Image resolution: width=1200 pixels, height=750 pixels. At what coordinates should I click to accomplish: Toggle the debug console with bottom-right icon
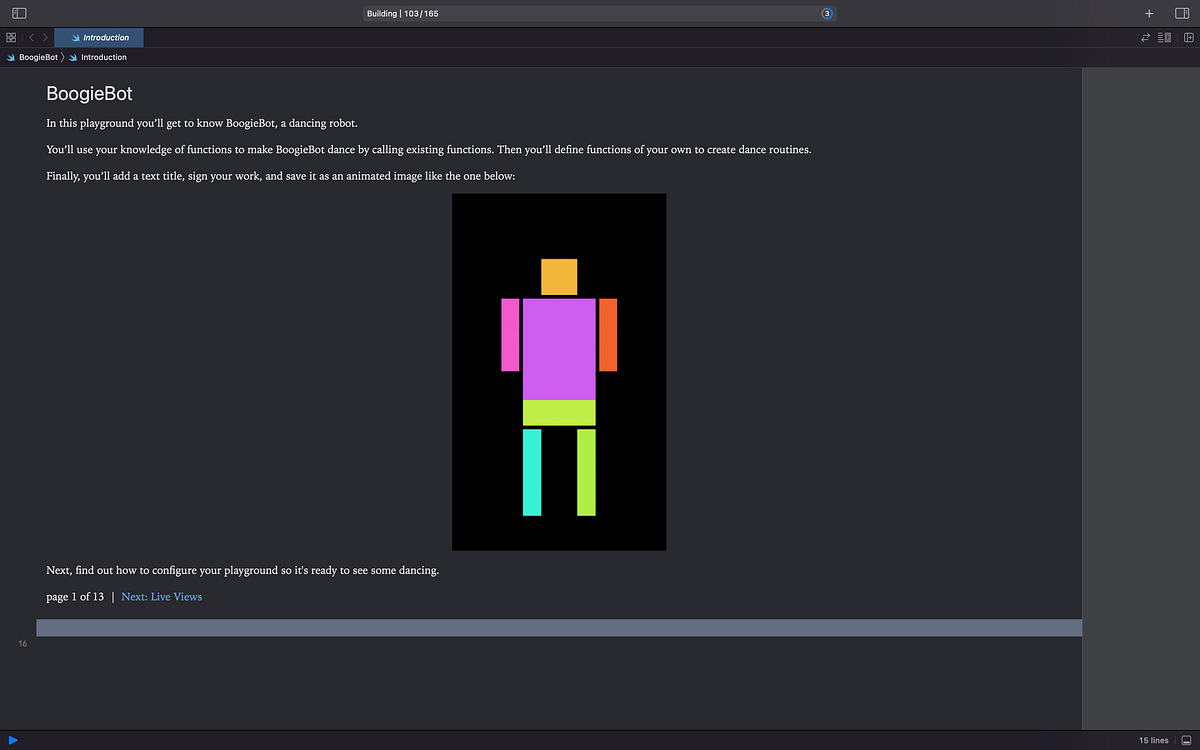coord(1186,740)
